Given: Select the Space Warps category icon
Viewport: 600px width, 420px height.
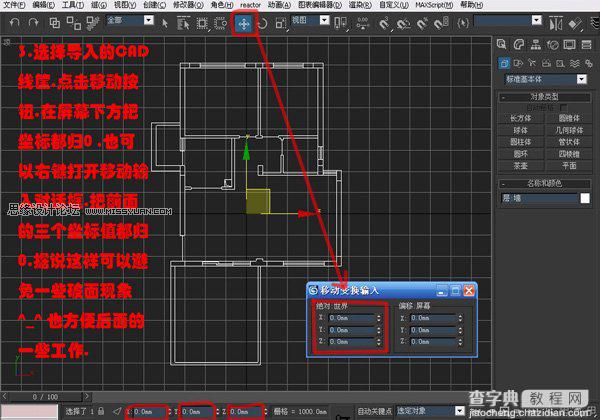Looking at the screenshot, I should click(x=575, y=63).
